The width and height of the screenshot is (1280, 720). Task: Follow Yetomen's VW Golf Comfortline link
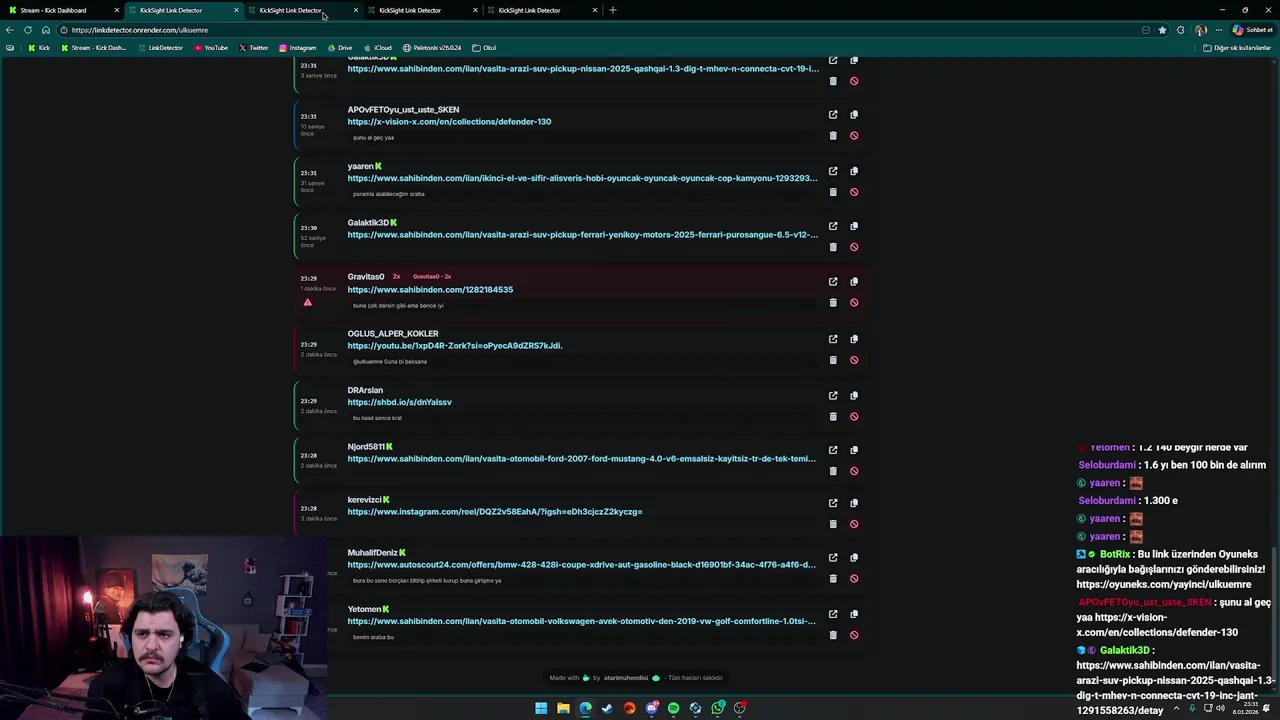[581, 621]
